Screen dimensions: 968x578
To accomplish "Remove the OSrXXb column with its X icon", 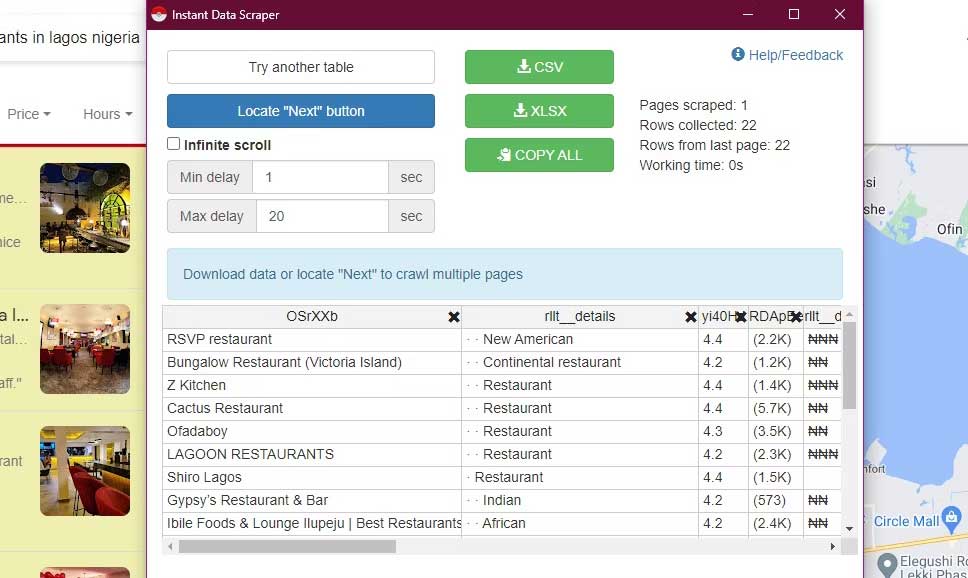I will [454, 317].
